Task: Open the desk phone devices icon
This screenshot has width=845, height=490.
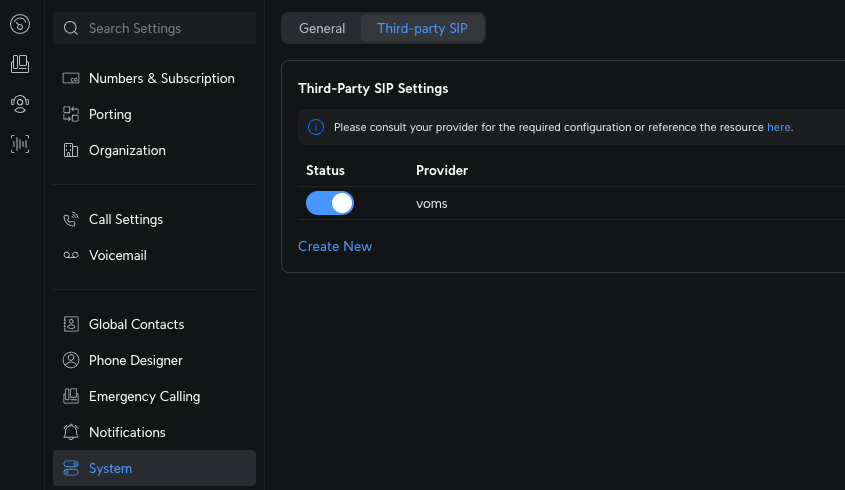Action: pos(20,64)
